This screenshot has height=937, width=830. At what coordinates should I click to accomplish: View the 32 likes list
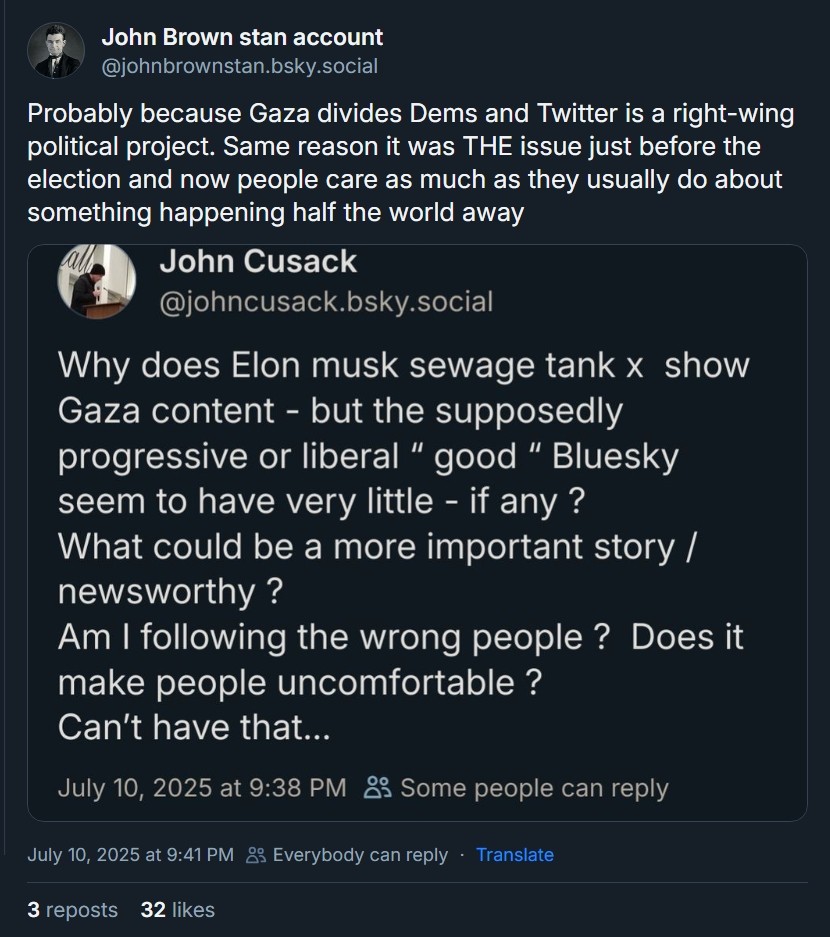[178, 910]
